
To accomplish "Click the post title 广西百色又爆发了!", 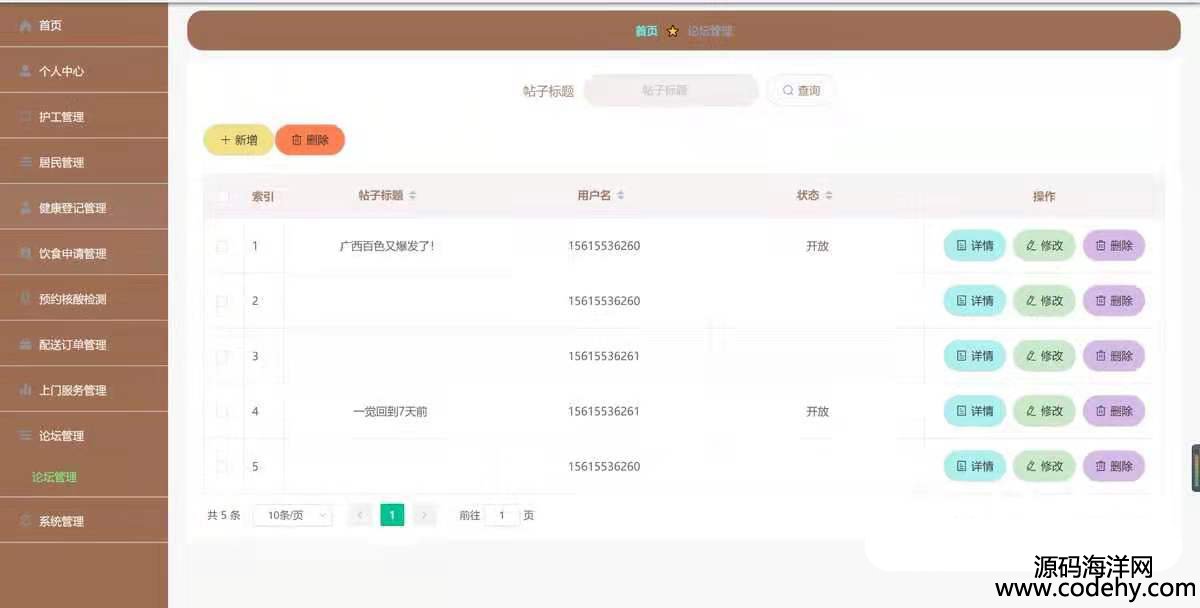I will tap(387, 246).
